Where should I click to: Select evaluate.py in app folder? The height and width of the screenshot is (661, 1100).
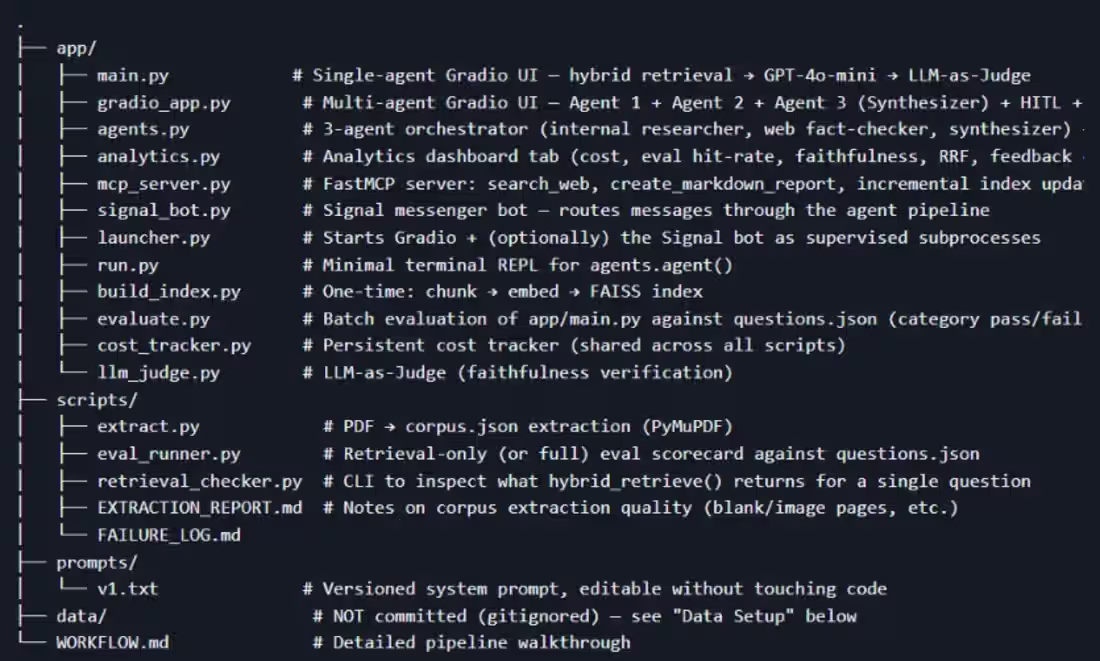click(x=154, y=319)
